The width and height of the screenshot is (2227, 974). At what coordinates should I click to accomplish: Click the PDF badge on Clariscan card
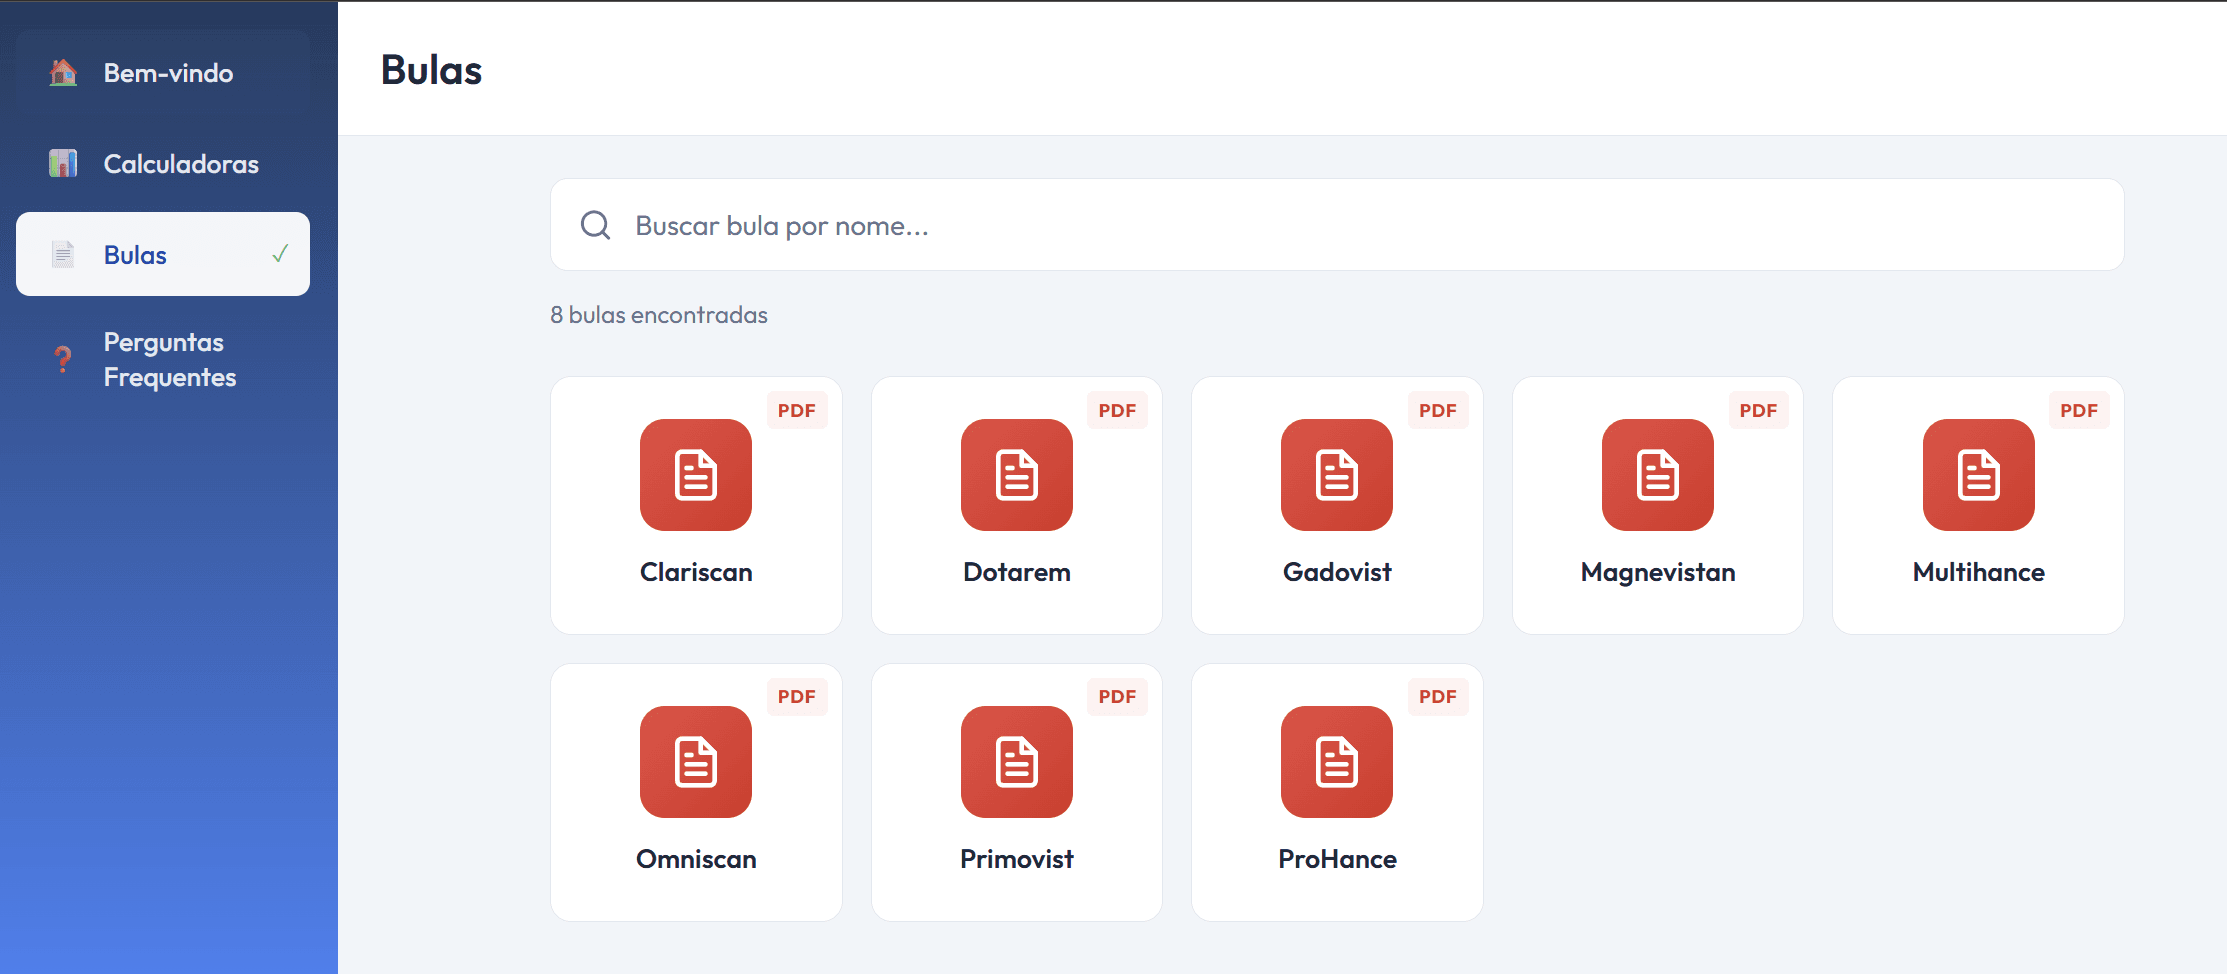tap(796, 410)
